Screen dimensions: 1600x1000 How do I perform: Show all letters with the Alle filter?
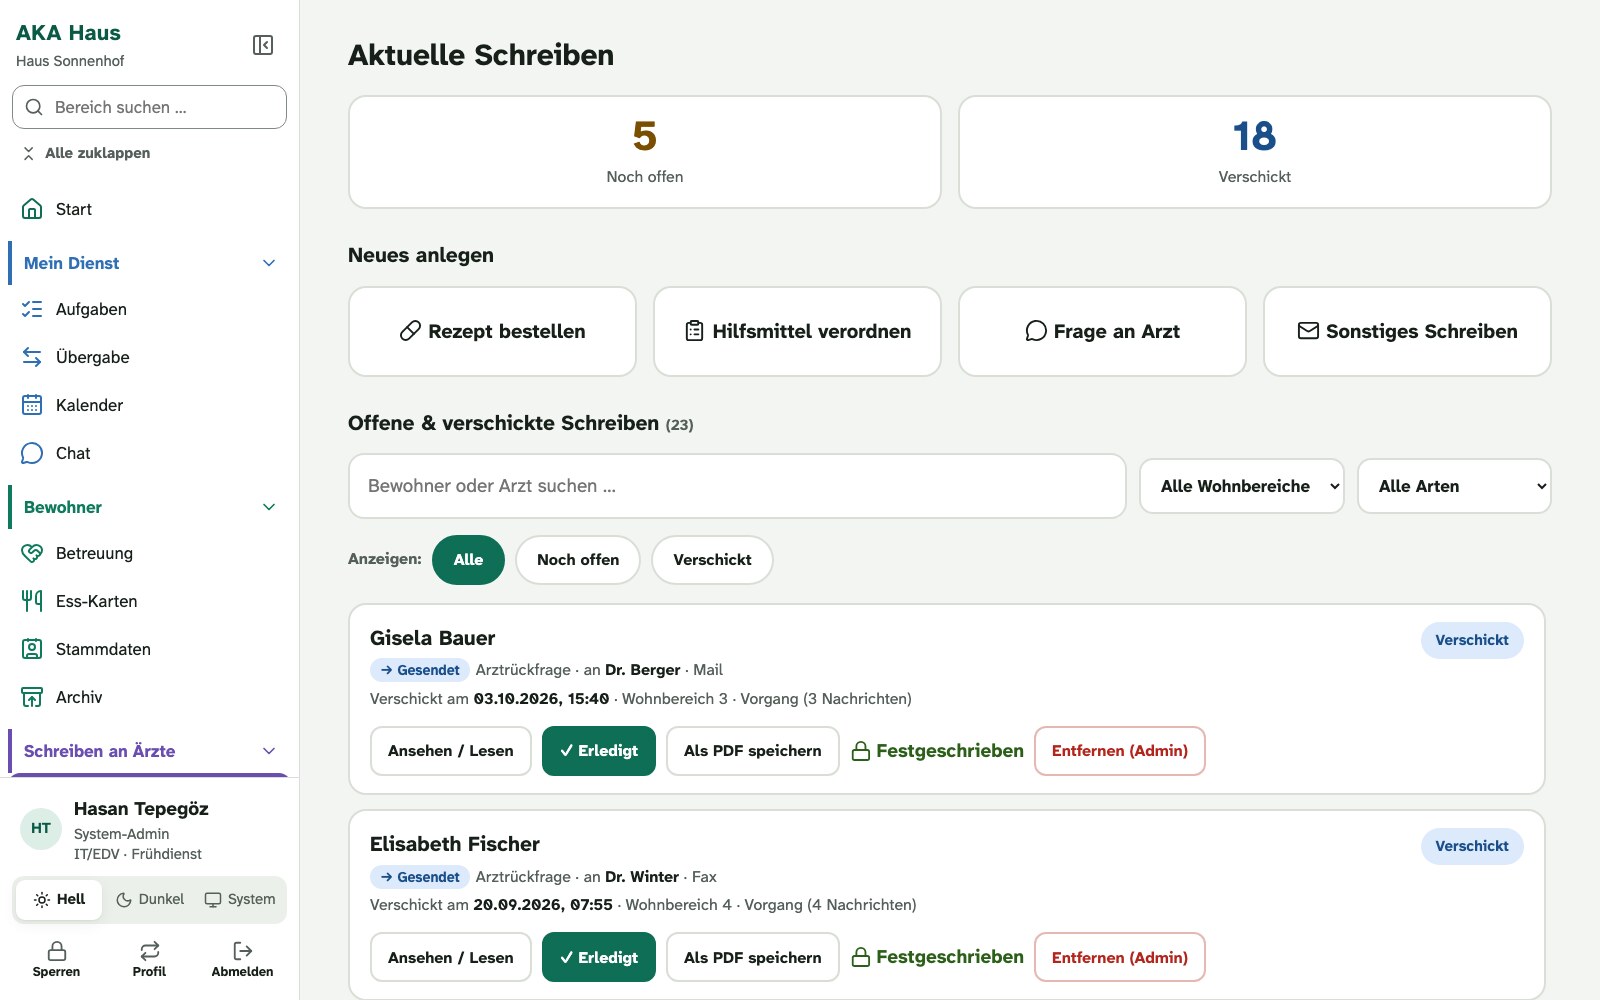coord(468,560)
